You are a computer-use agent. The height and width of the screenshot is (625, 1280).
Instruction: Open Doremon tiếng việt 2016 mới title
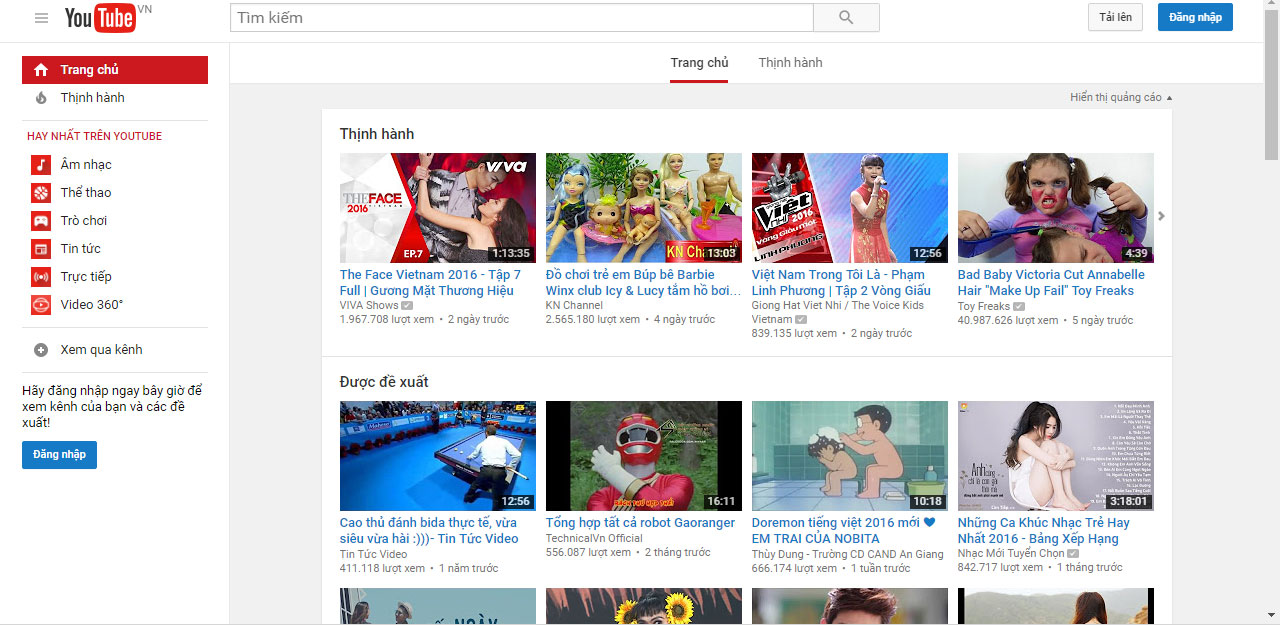843,531
